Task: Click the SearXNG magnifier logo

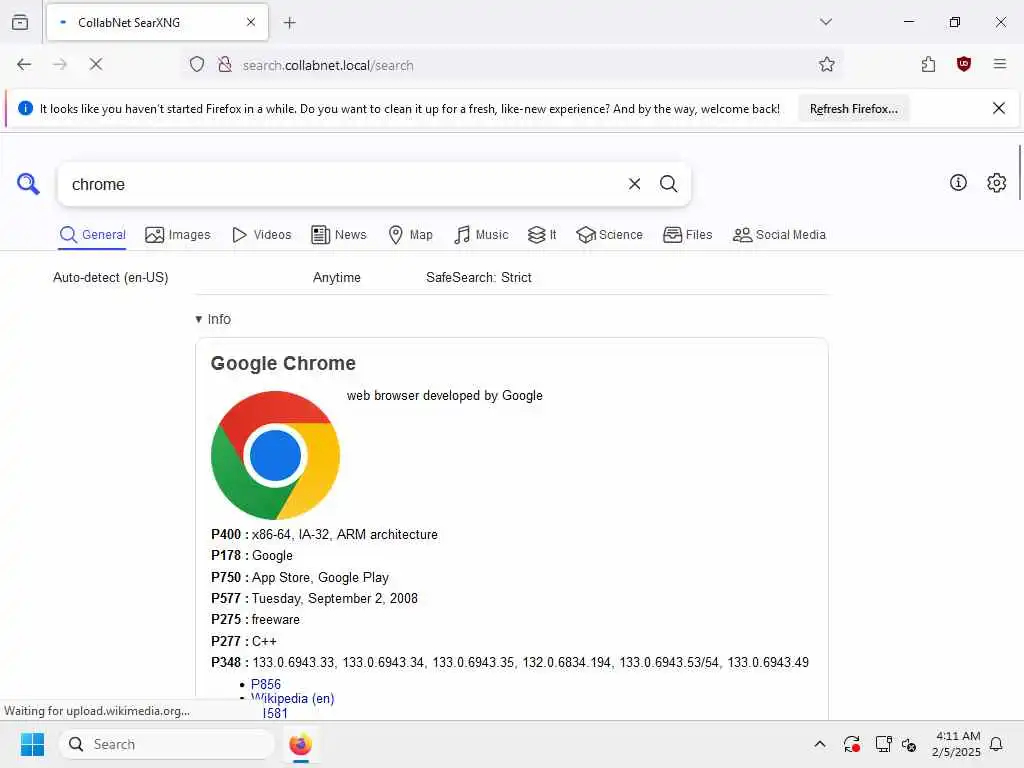Action: [28, 184]
